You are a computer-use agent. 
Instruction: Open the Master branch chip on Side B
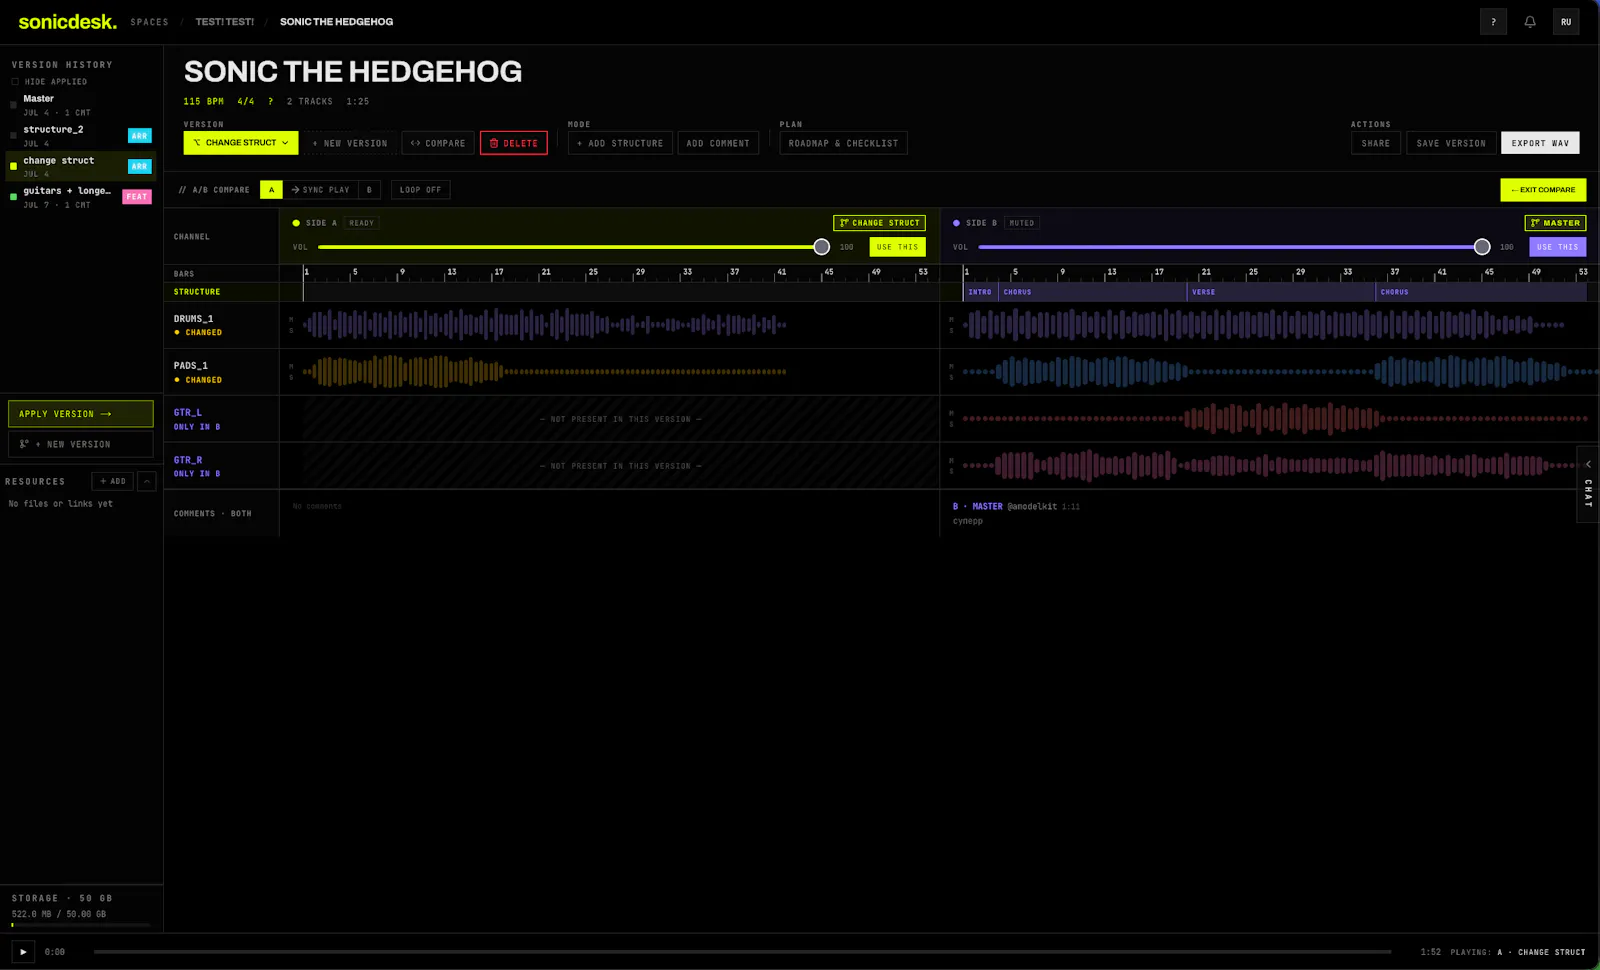(1555, 223)
